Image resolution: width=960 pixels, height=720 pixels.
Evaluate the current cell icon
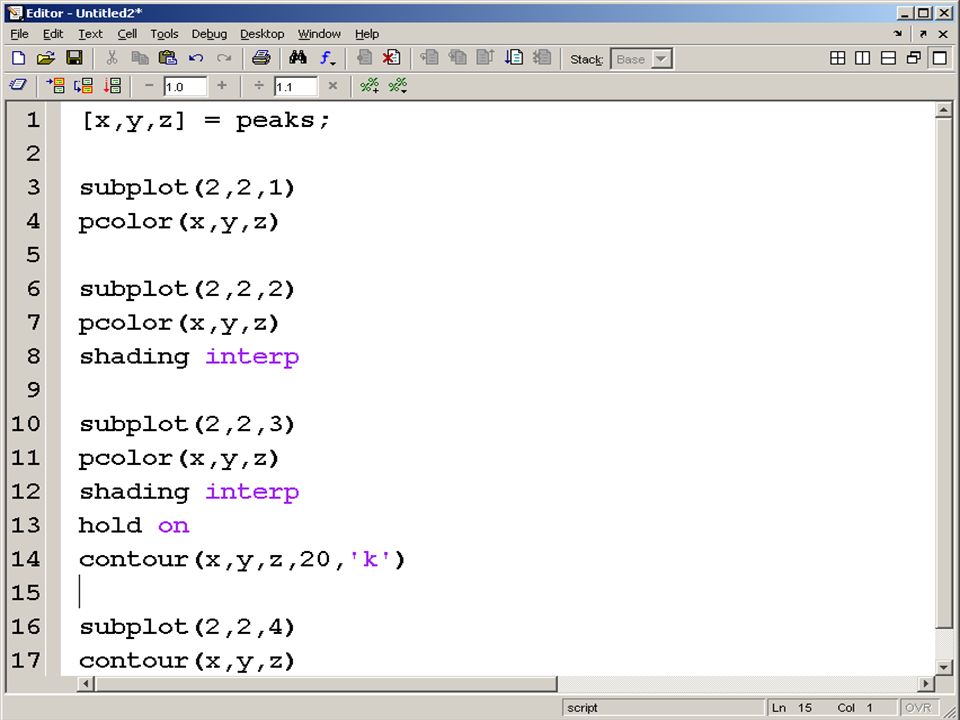coord(56,85)
